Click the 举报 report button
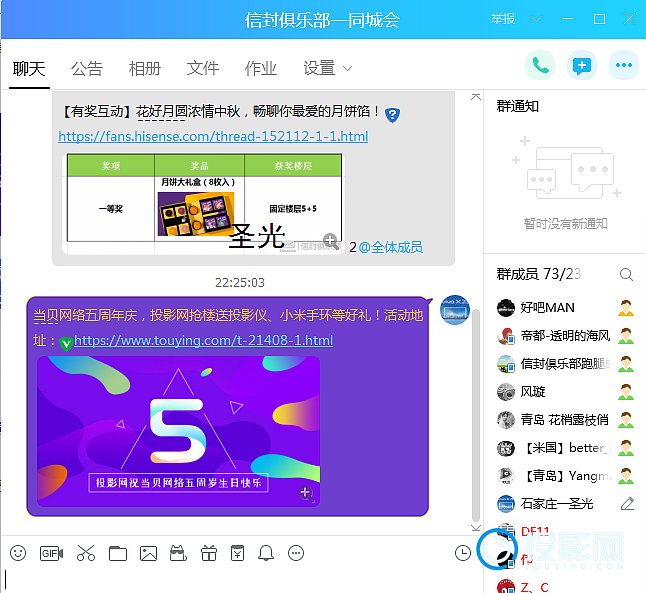This screenshot has height=593, width=646. (x=503, y=19)
